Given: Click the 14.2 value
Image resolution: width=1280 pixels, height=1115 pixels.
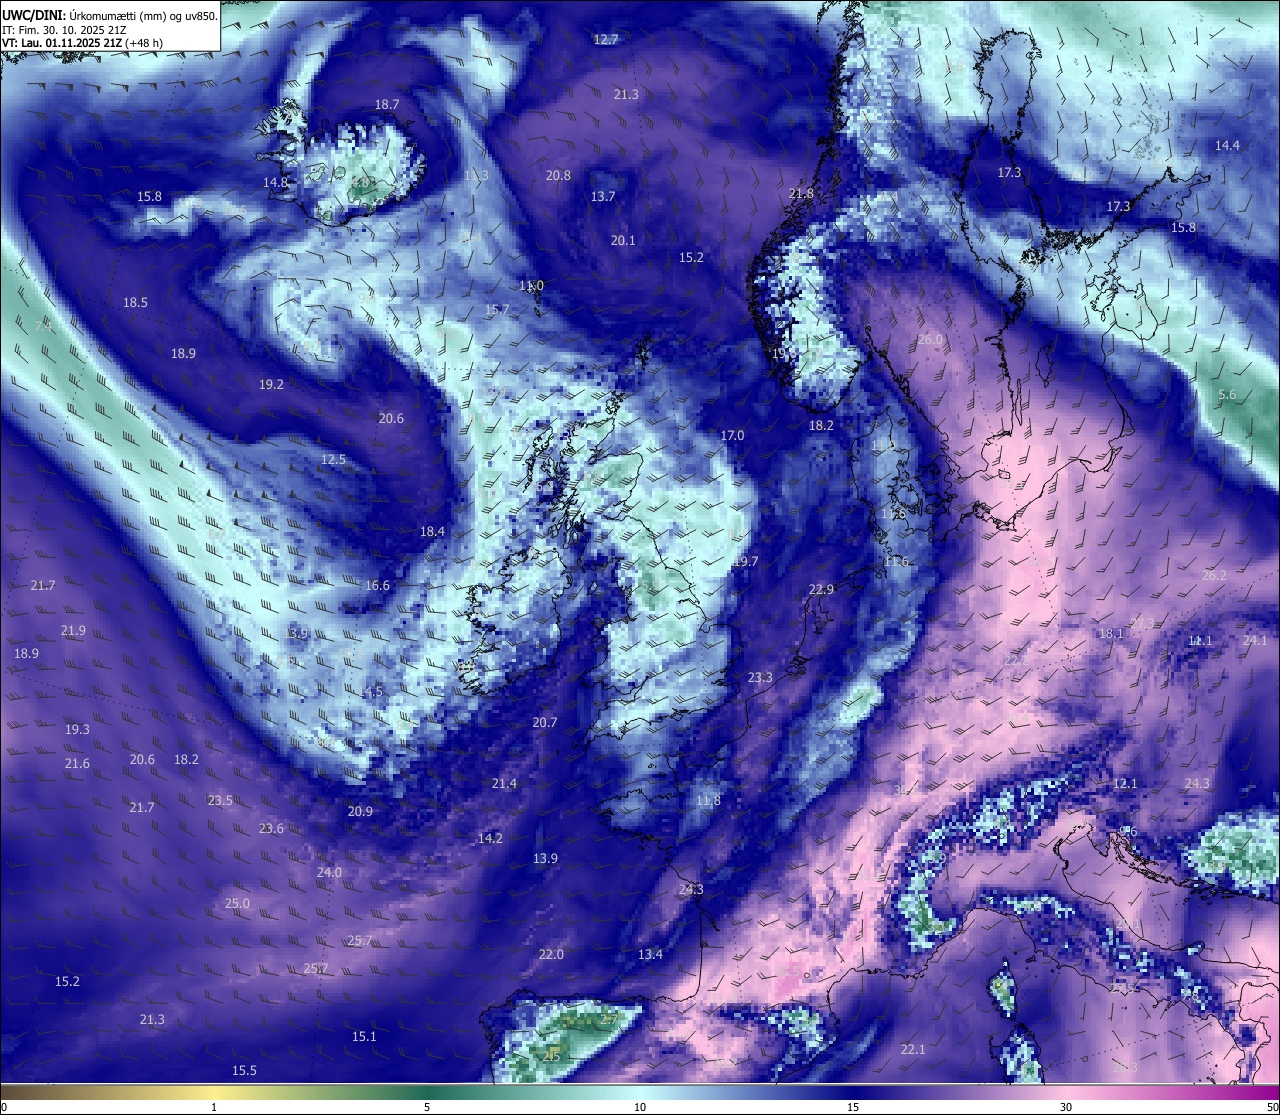Looking at the screenshot, I should coord(490,838).
